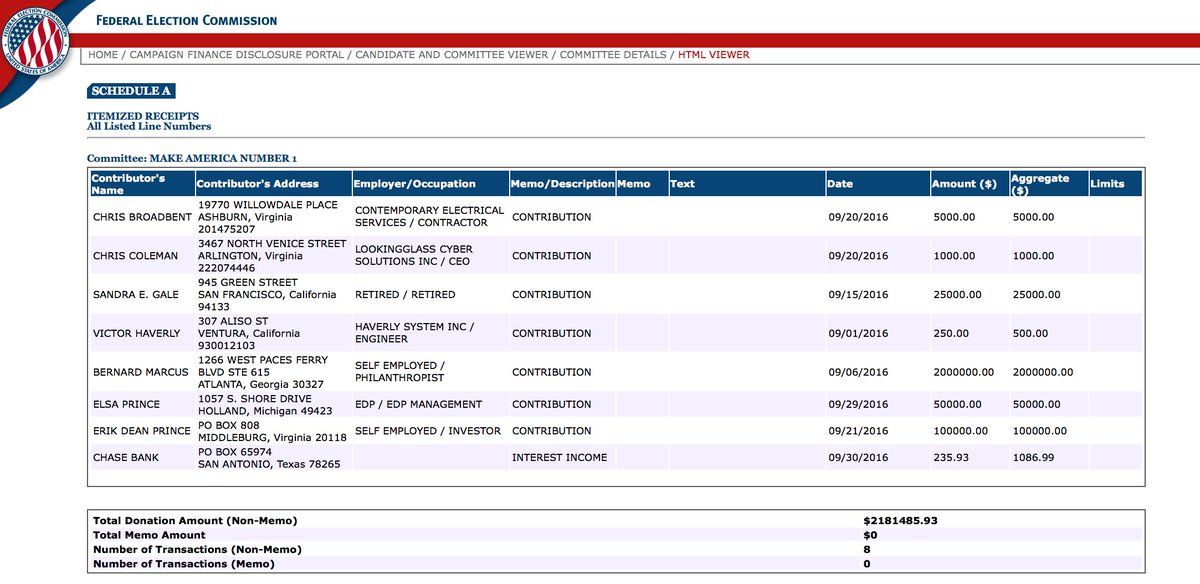Click the 1086.99 aggregate cell
This screenshot has width=1200, height=584.
1034,457
